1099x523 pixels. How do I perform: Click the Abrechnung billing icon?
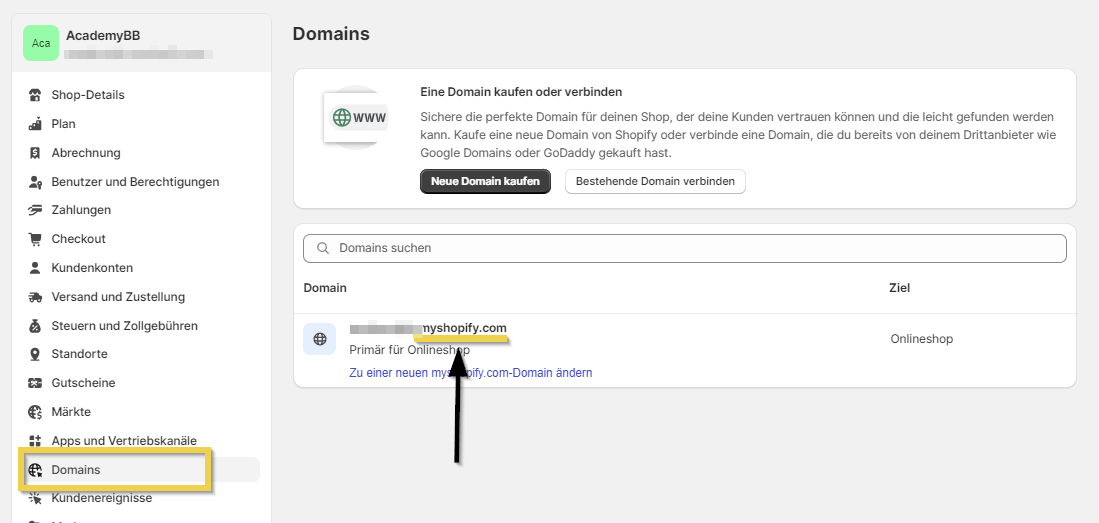click(x=36, y=153)
